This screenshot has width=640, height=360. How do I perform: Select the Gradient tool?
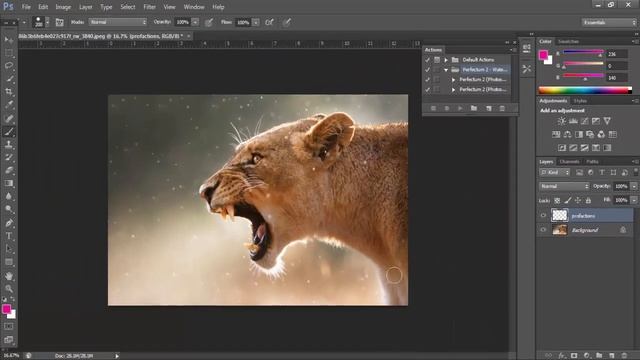coord(9,184)
